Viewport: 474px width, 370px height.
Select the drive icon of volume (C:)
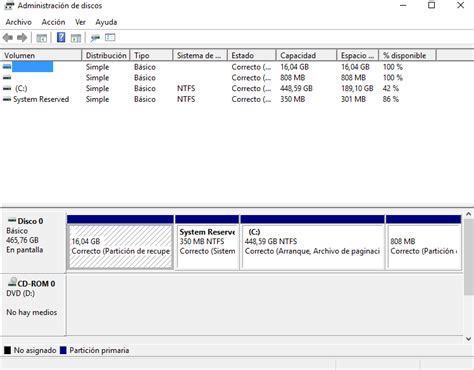(7, 89)
